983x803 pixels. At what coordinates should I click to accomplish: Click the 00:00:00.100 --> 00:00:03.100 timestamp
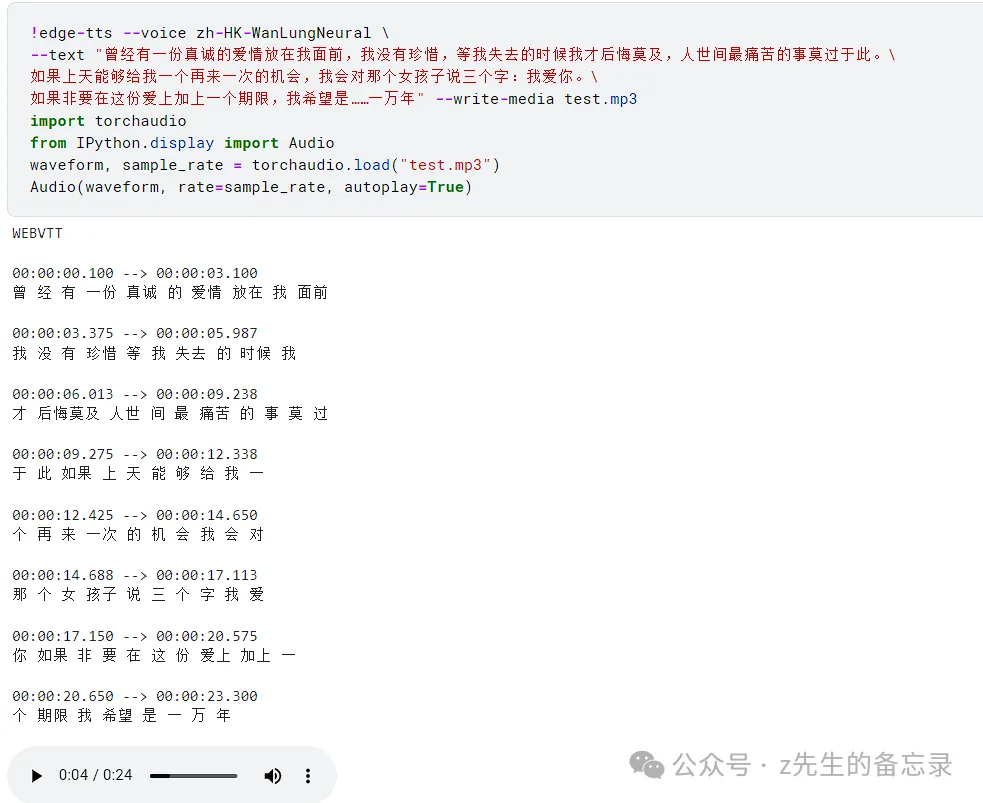(x=135, y=273)
